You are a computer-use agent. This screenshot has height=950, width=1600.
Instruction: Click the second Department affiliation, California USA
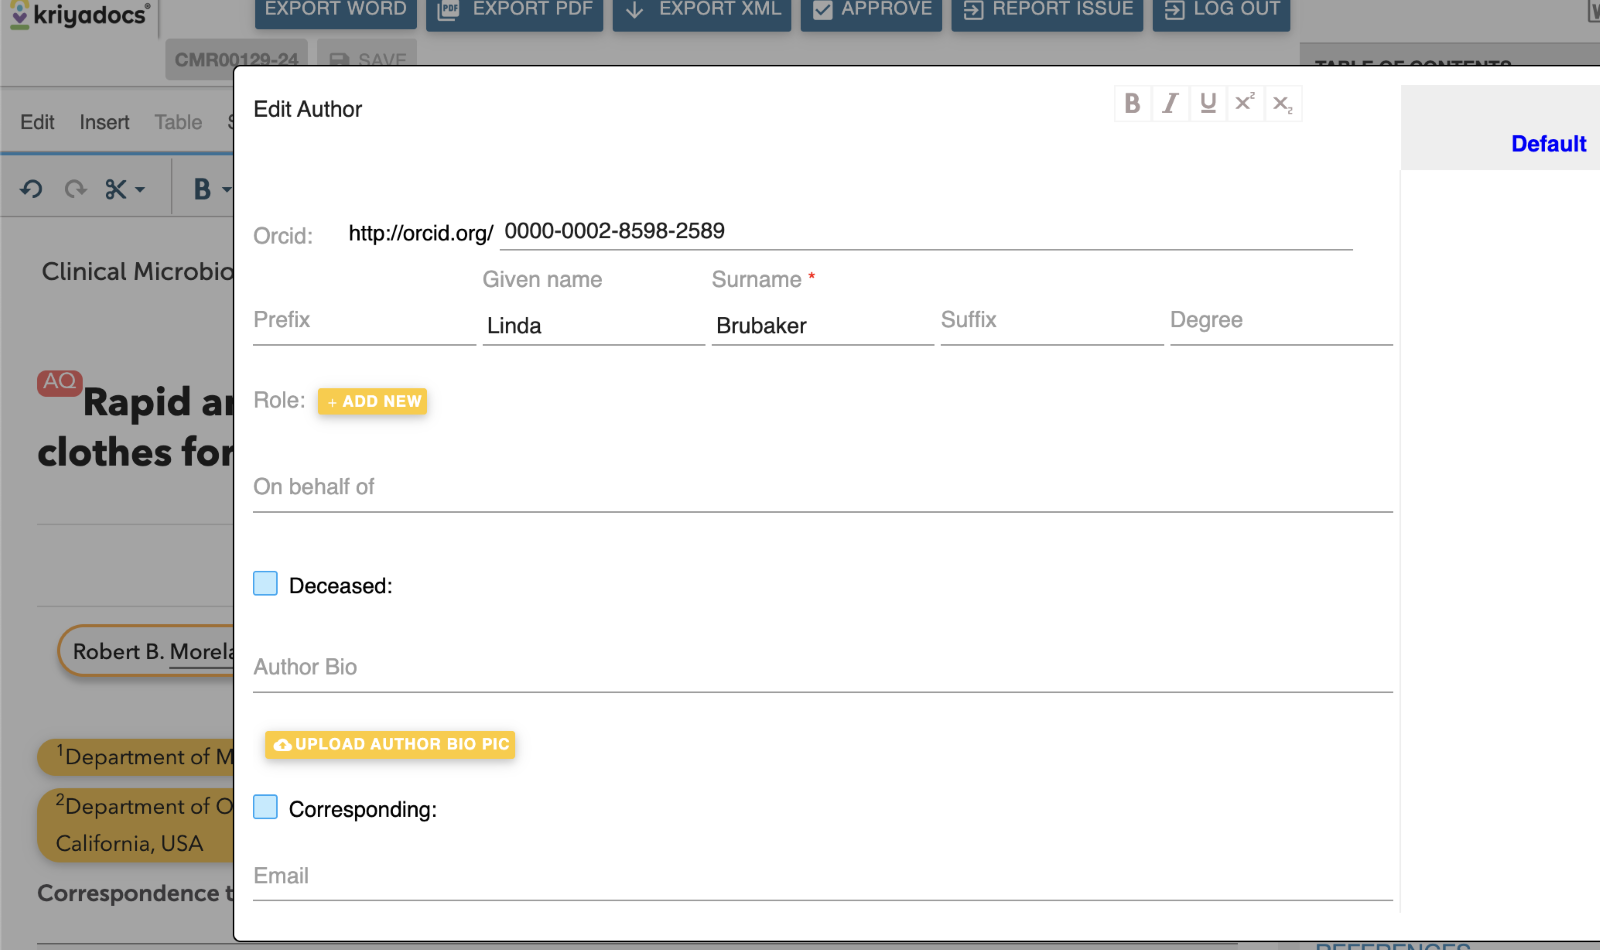136,825
